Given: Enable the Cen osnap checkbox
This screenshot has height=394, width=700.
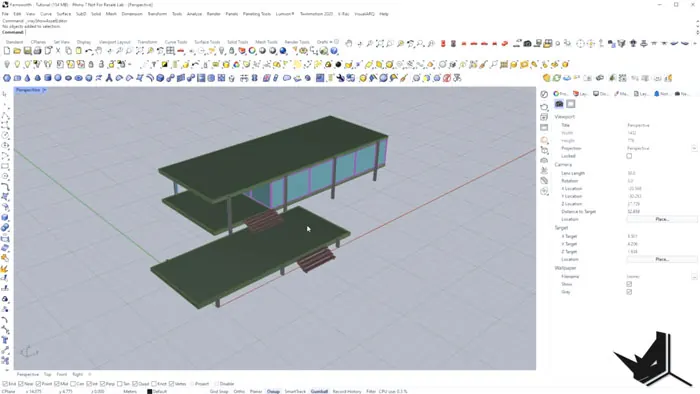Looking at the screenshot, I should pos(73,384).
